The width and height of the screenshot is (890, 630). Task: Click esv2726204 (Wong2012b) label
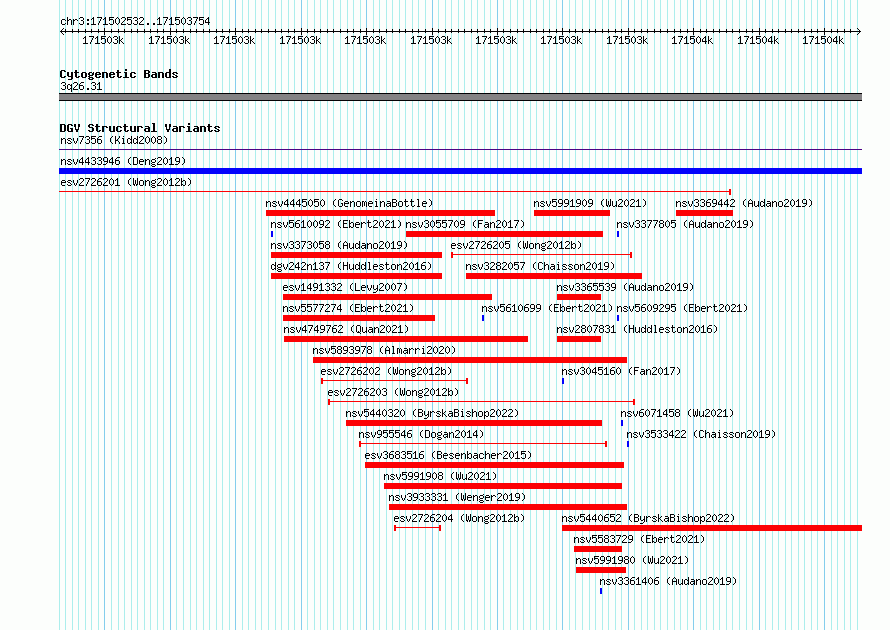point(459,518)
